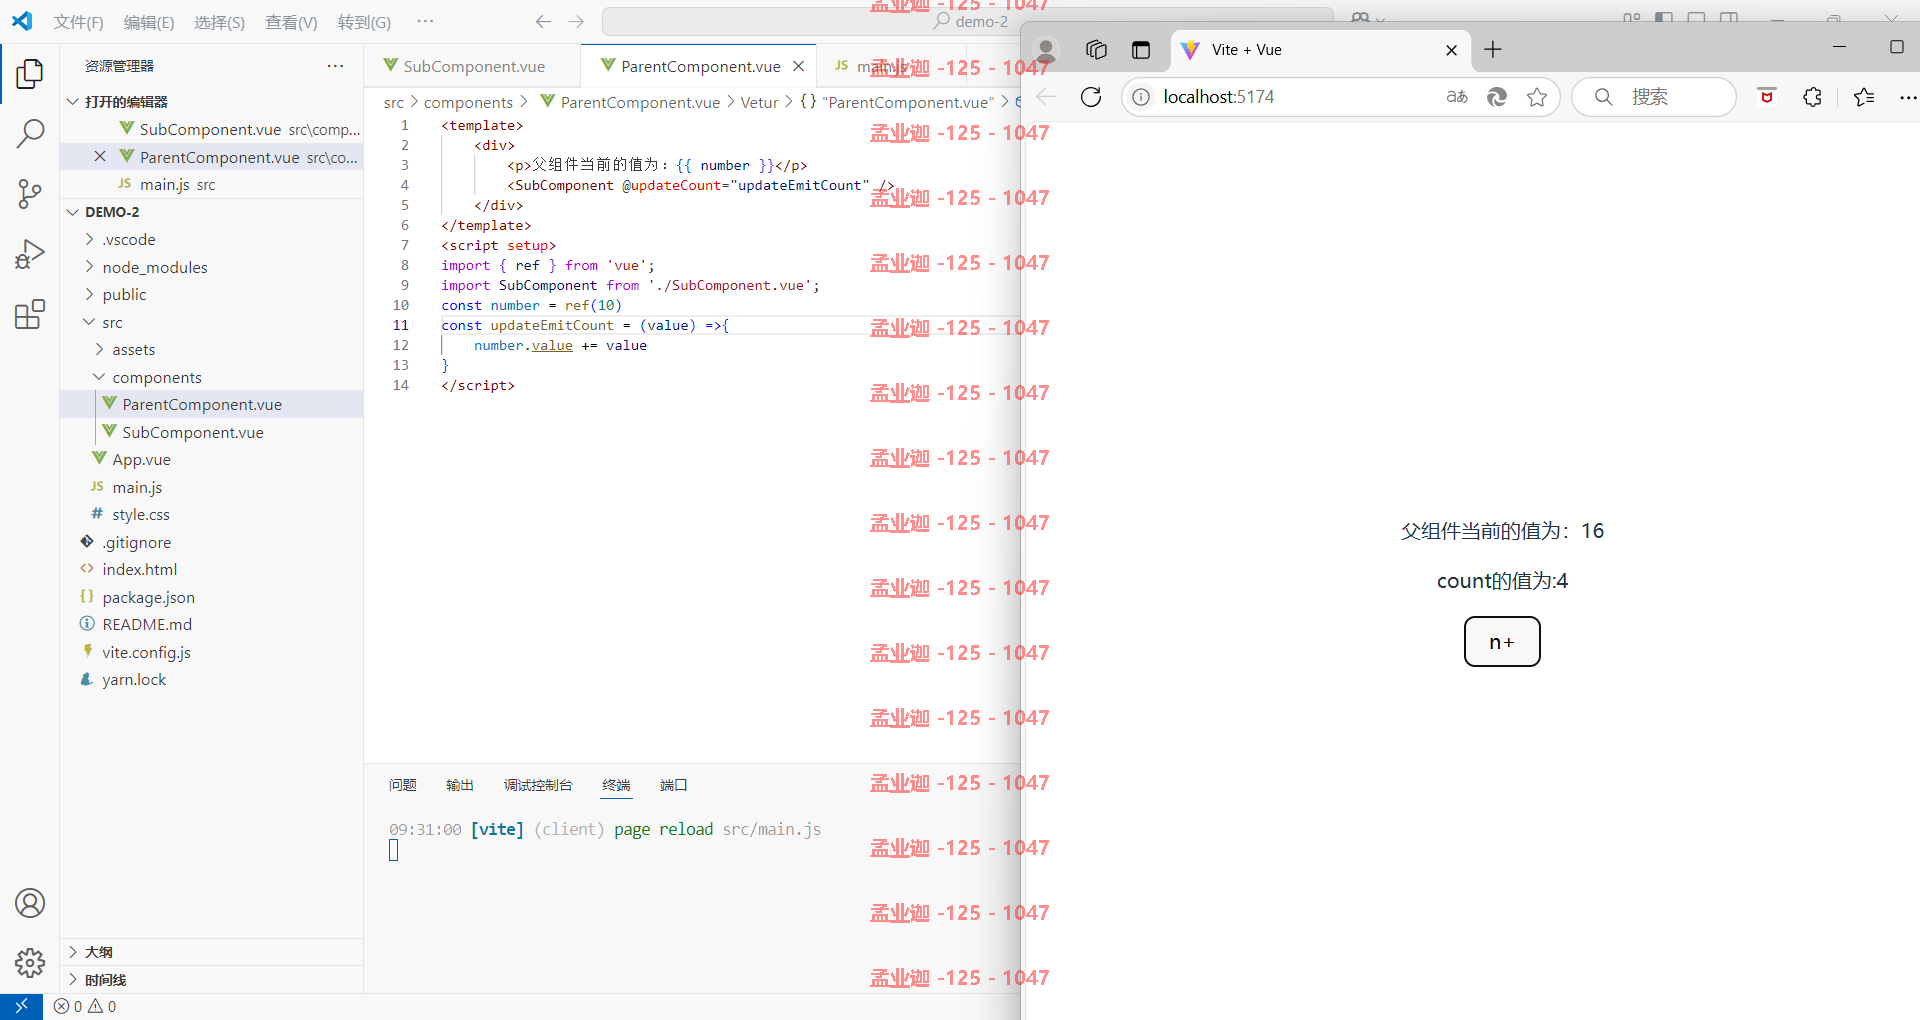The image size is (1920, 1020).
Task: Go back in VS Code navigation
Action: pyautogui.click(x=543, y=21)
